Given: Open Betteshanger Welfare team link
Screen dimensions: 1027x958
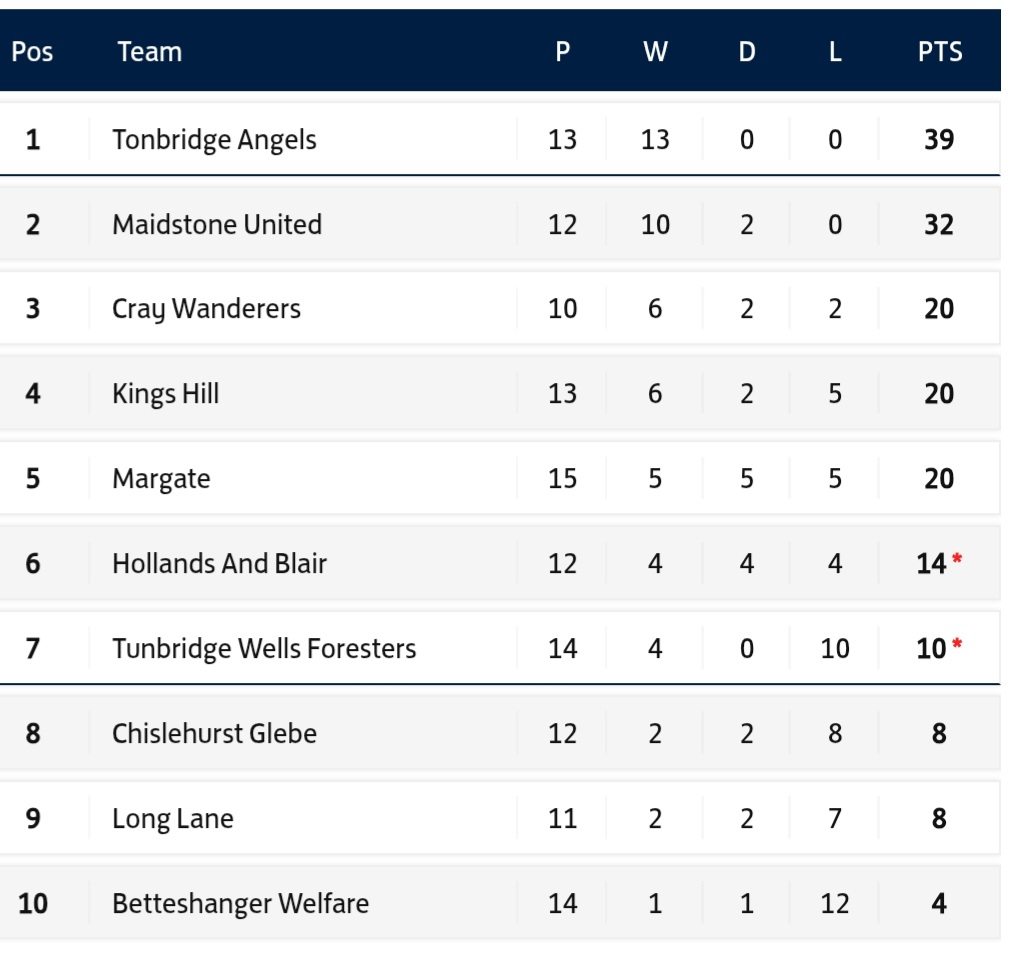Looking at the screenshot, I should click(x=240, y=904).
